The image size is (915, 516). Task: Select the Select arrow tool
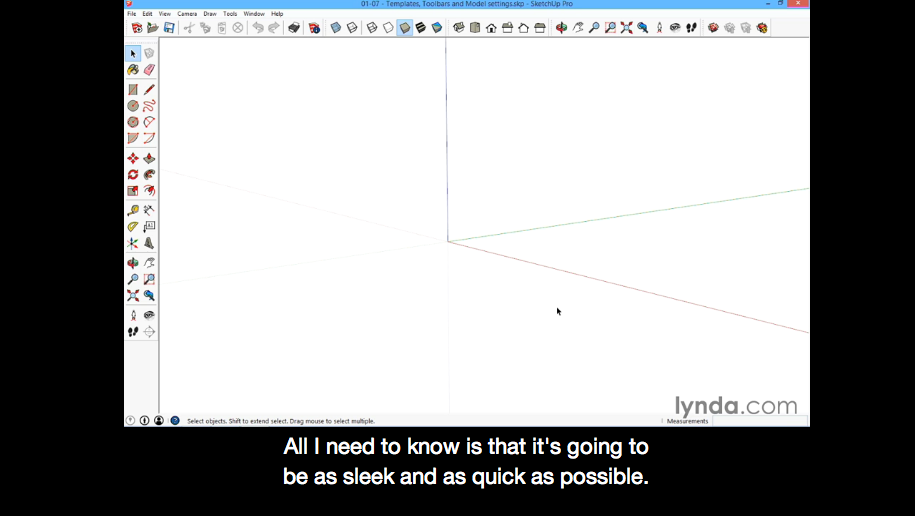pos(133,54)
